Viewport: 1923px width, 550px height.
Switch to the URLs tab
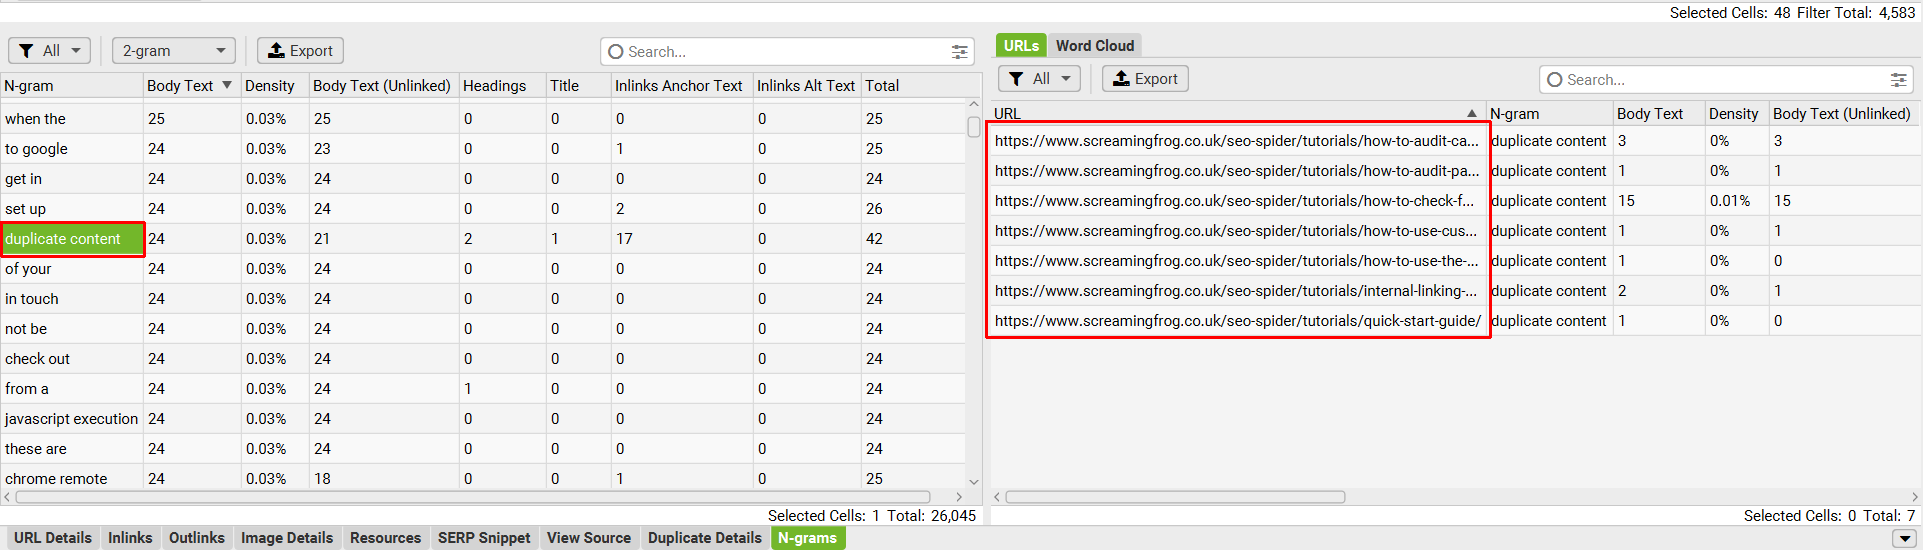click(x=1021, y=46)
